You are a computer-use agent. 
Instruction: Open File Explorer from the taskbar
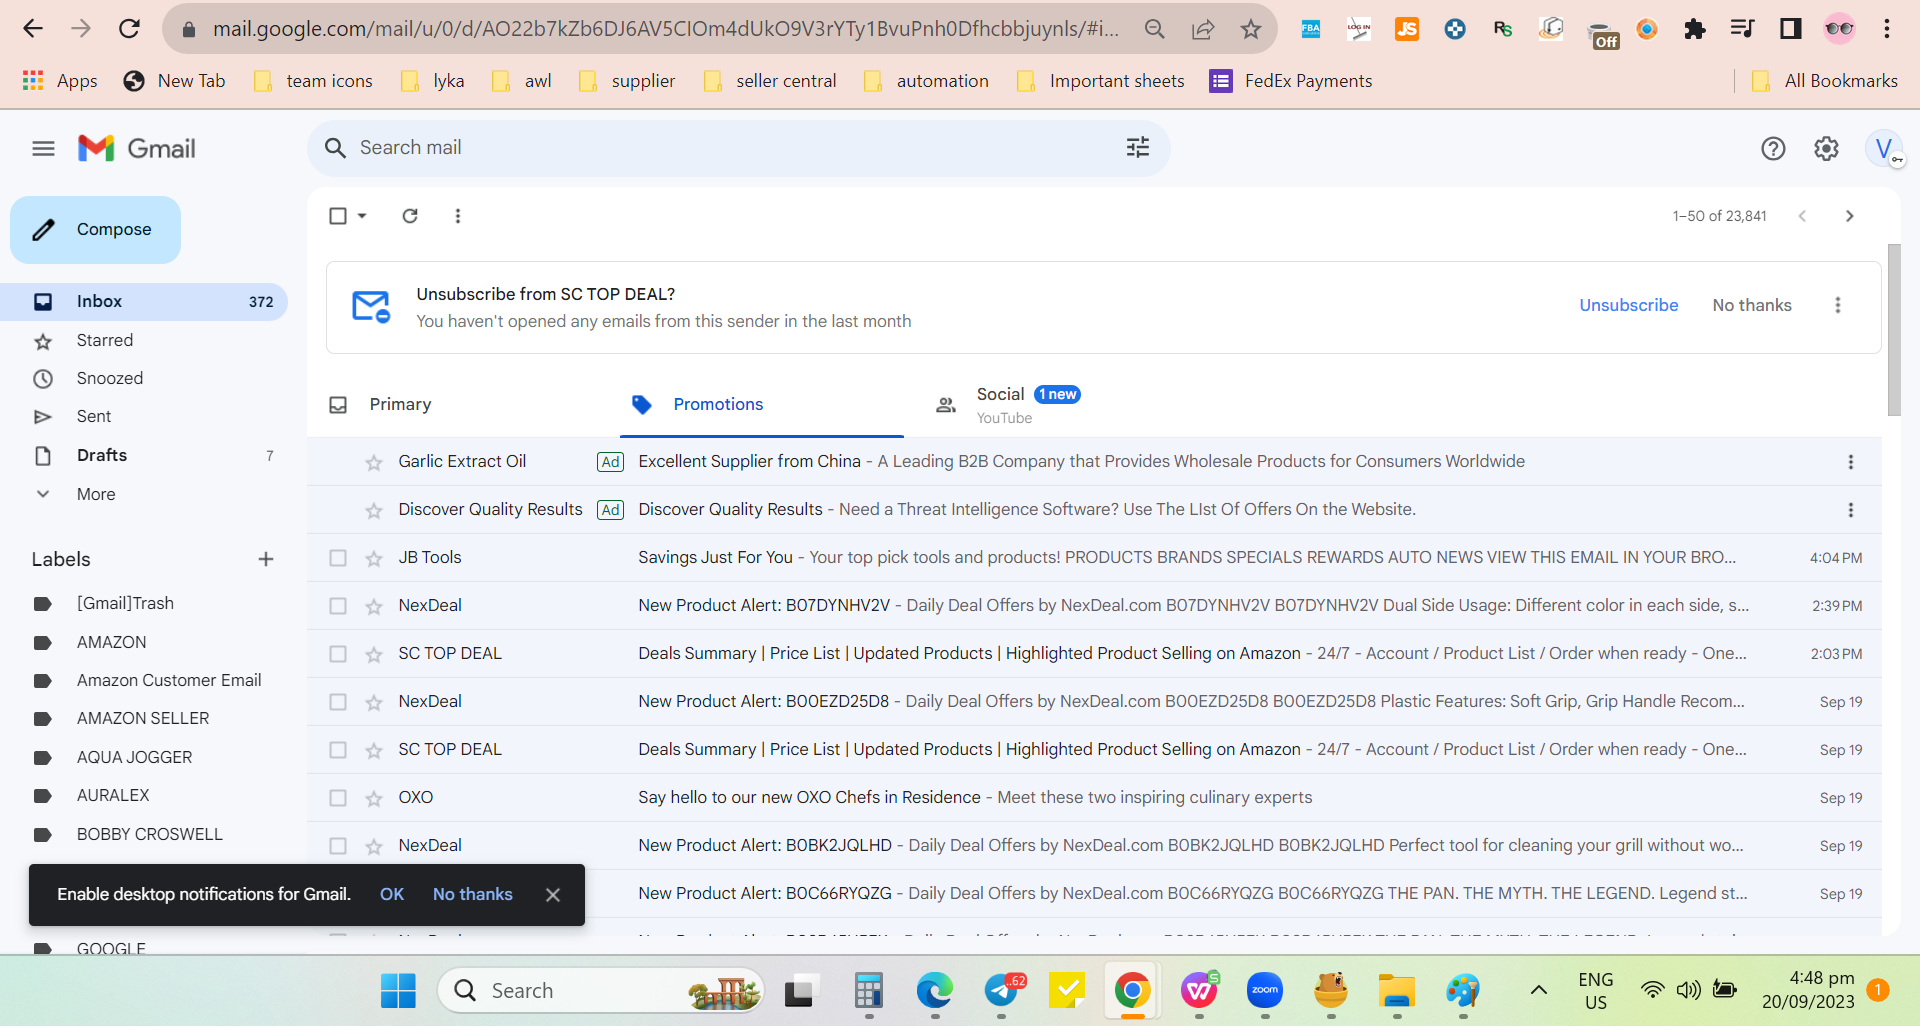(x=1397, y=991)
